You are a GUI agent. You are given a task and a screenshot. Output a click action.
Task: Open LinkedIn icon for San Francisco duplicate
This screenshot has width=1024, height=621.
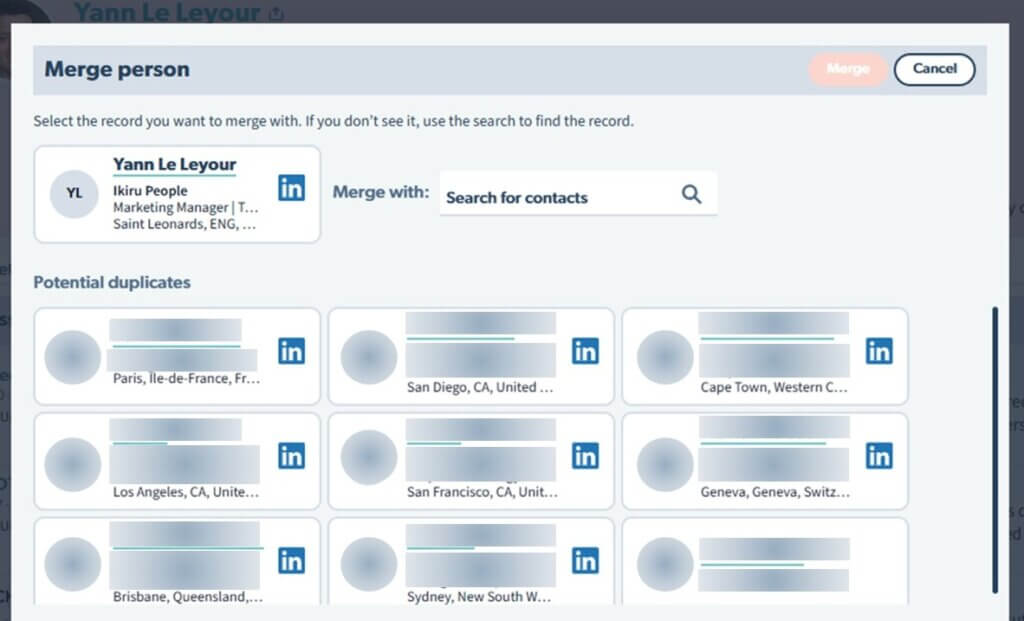(585, 456)
